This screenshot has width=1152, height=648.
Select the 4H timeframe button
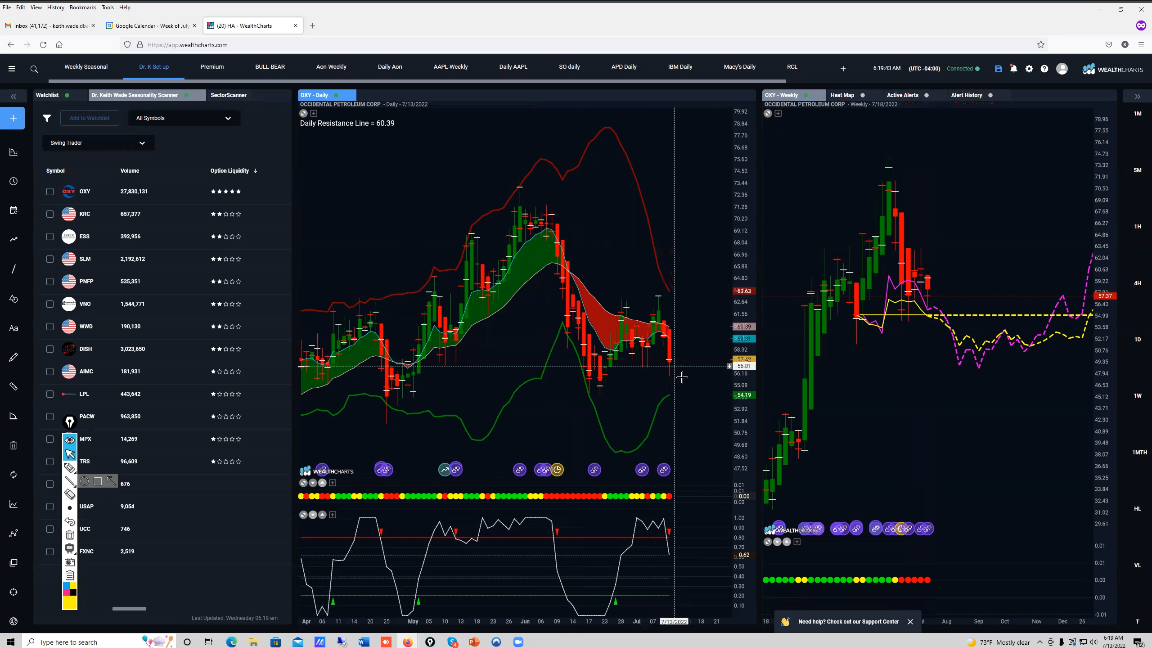pos(1137,283)
